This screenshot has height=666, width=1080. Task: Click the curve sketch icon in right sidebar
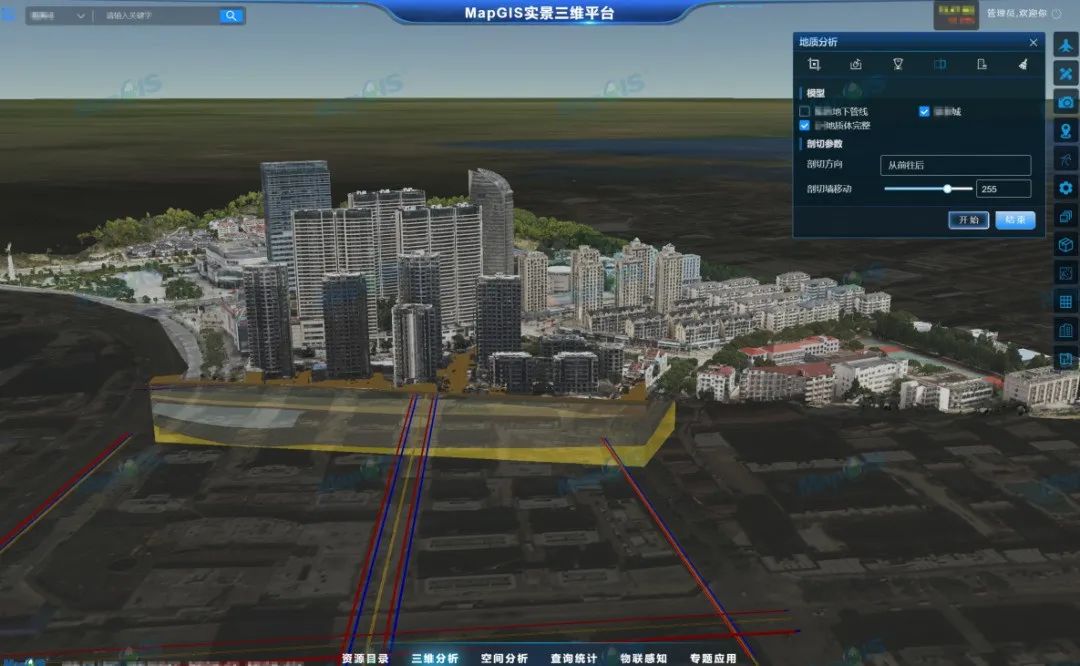tap(1066, 159)
